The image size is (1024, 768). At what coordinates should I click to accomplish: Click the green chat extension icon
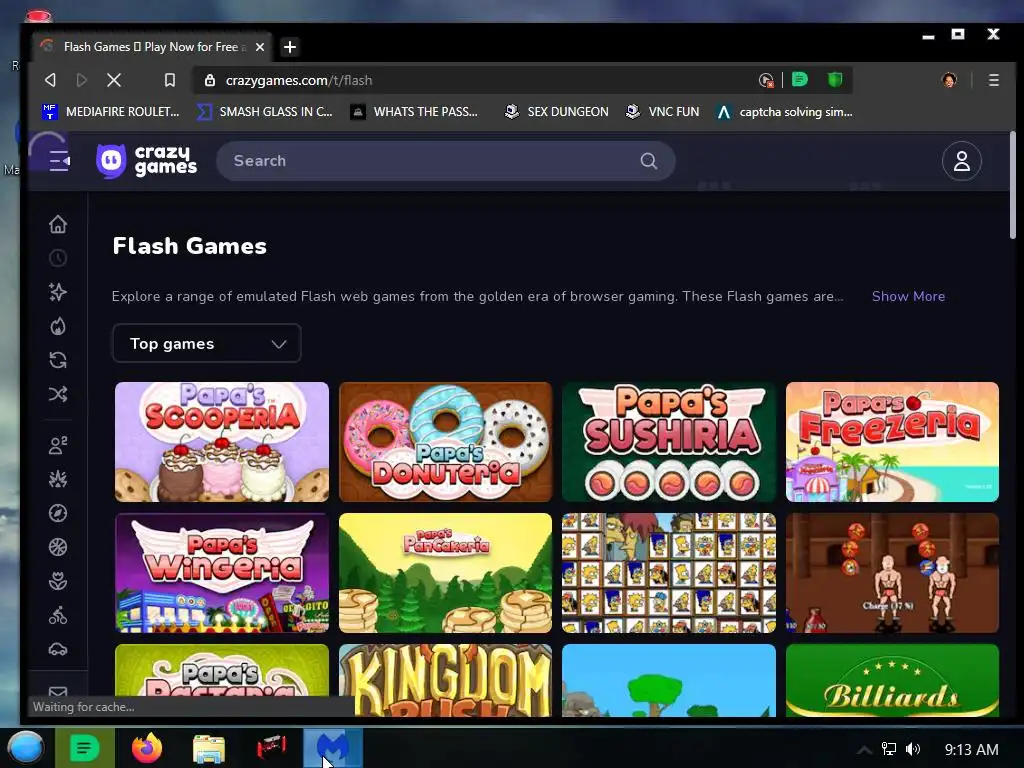(799, 80)
